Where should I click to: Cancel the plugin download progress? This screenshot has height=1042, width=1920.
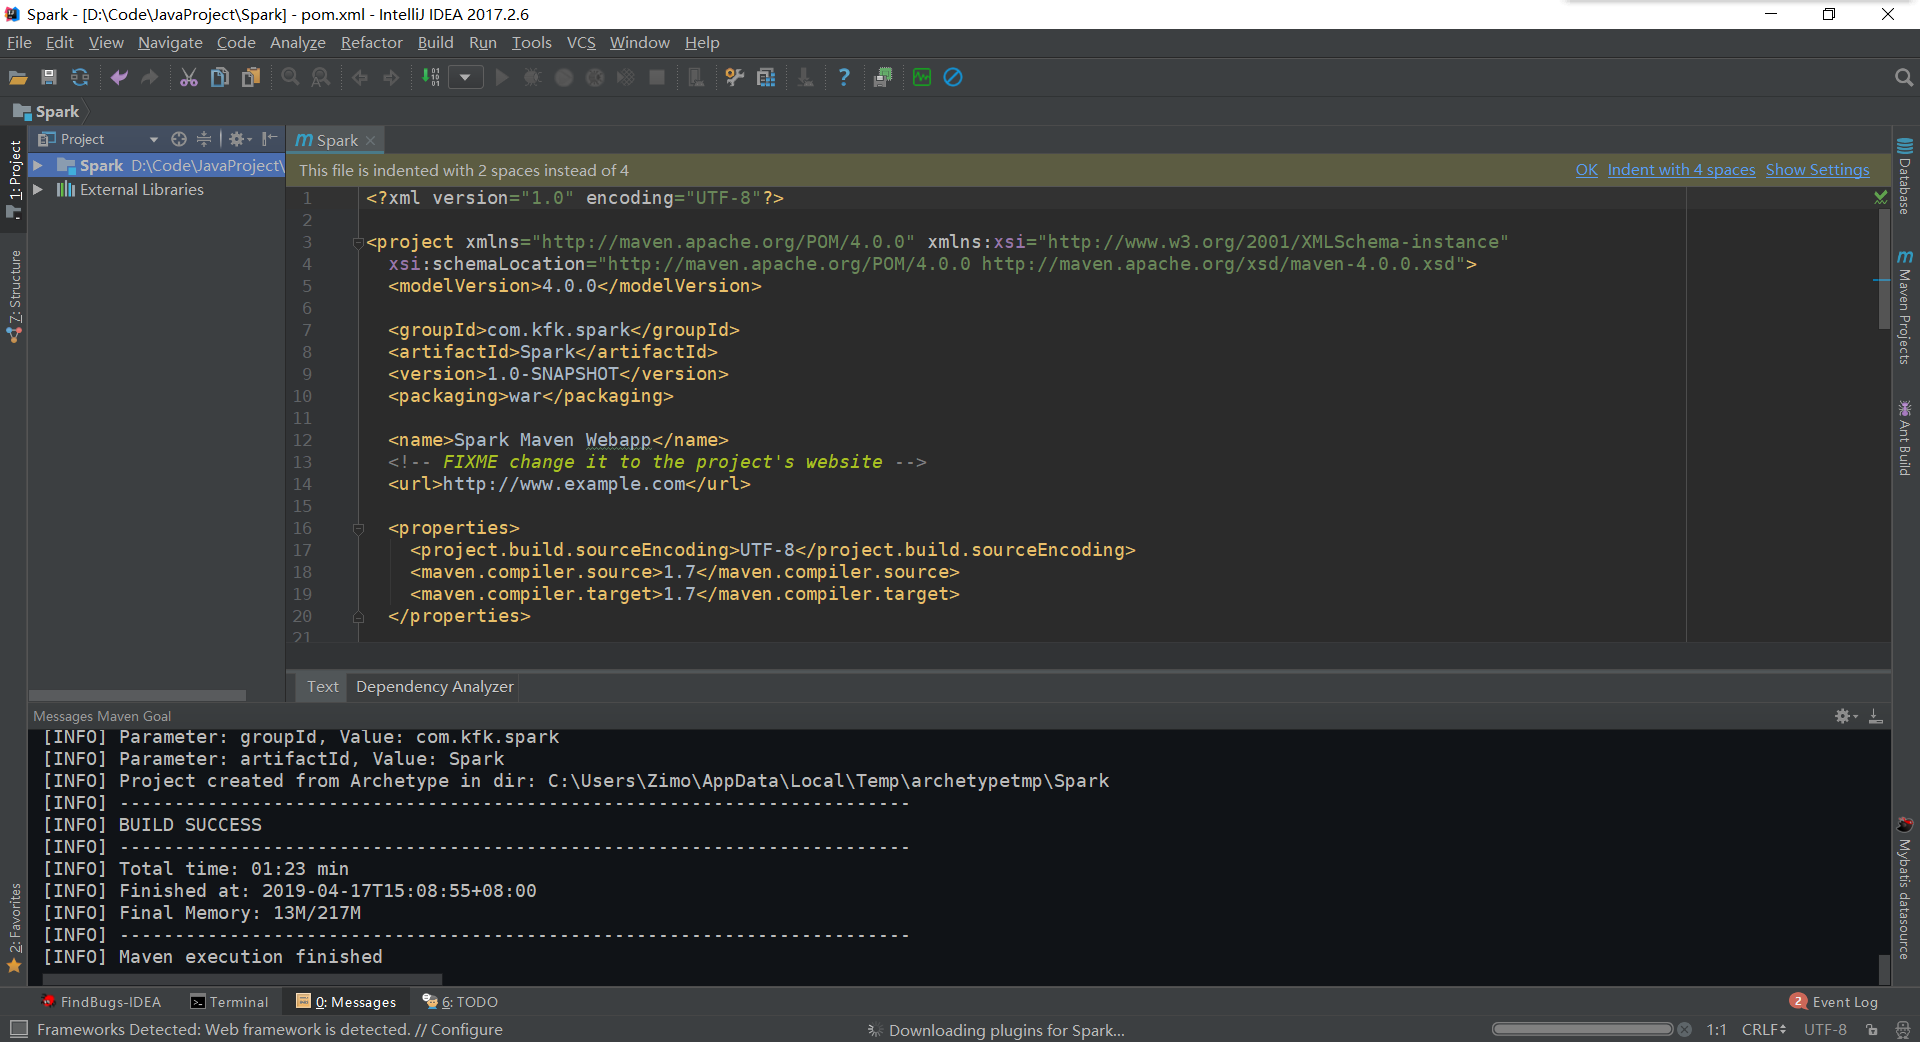coord(1685,1030)
